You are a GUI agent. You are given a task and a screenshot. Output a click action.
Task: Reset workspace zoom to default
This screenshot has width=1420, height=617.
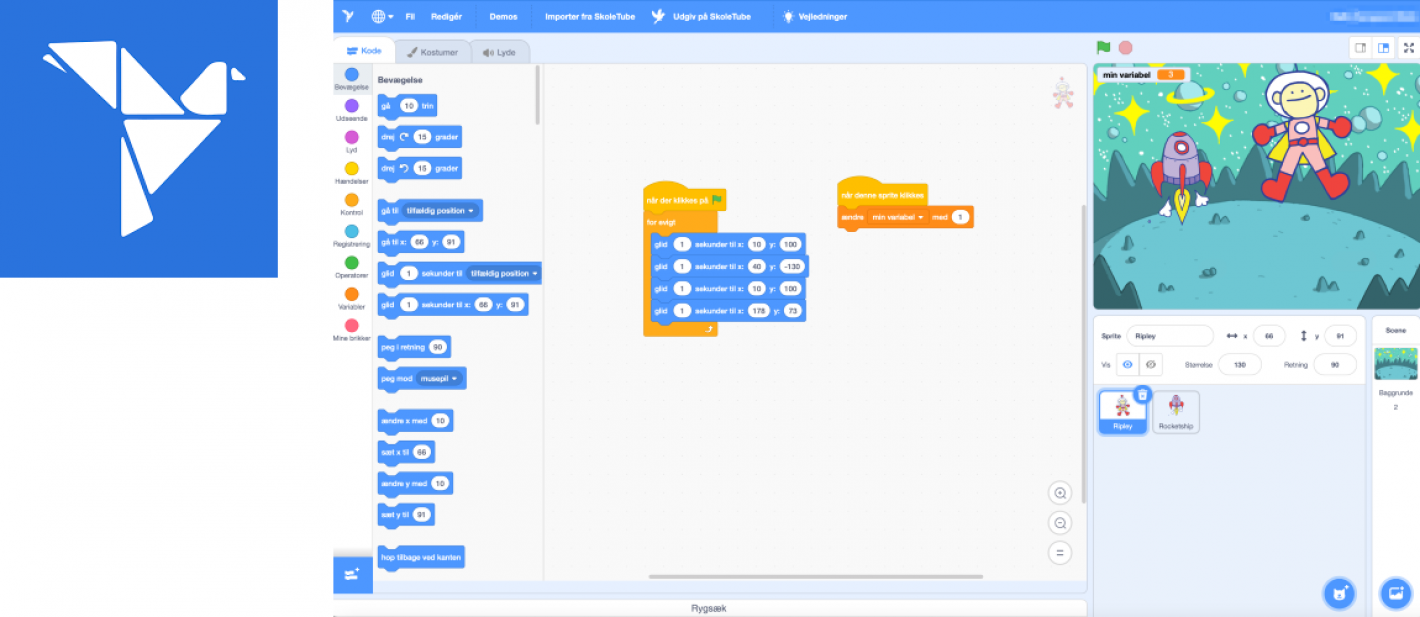point(1060,553)
